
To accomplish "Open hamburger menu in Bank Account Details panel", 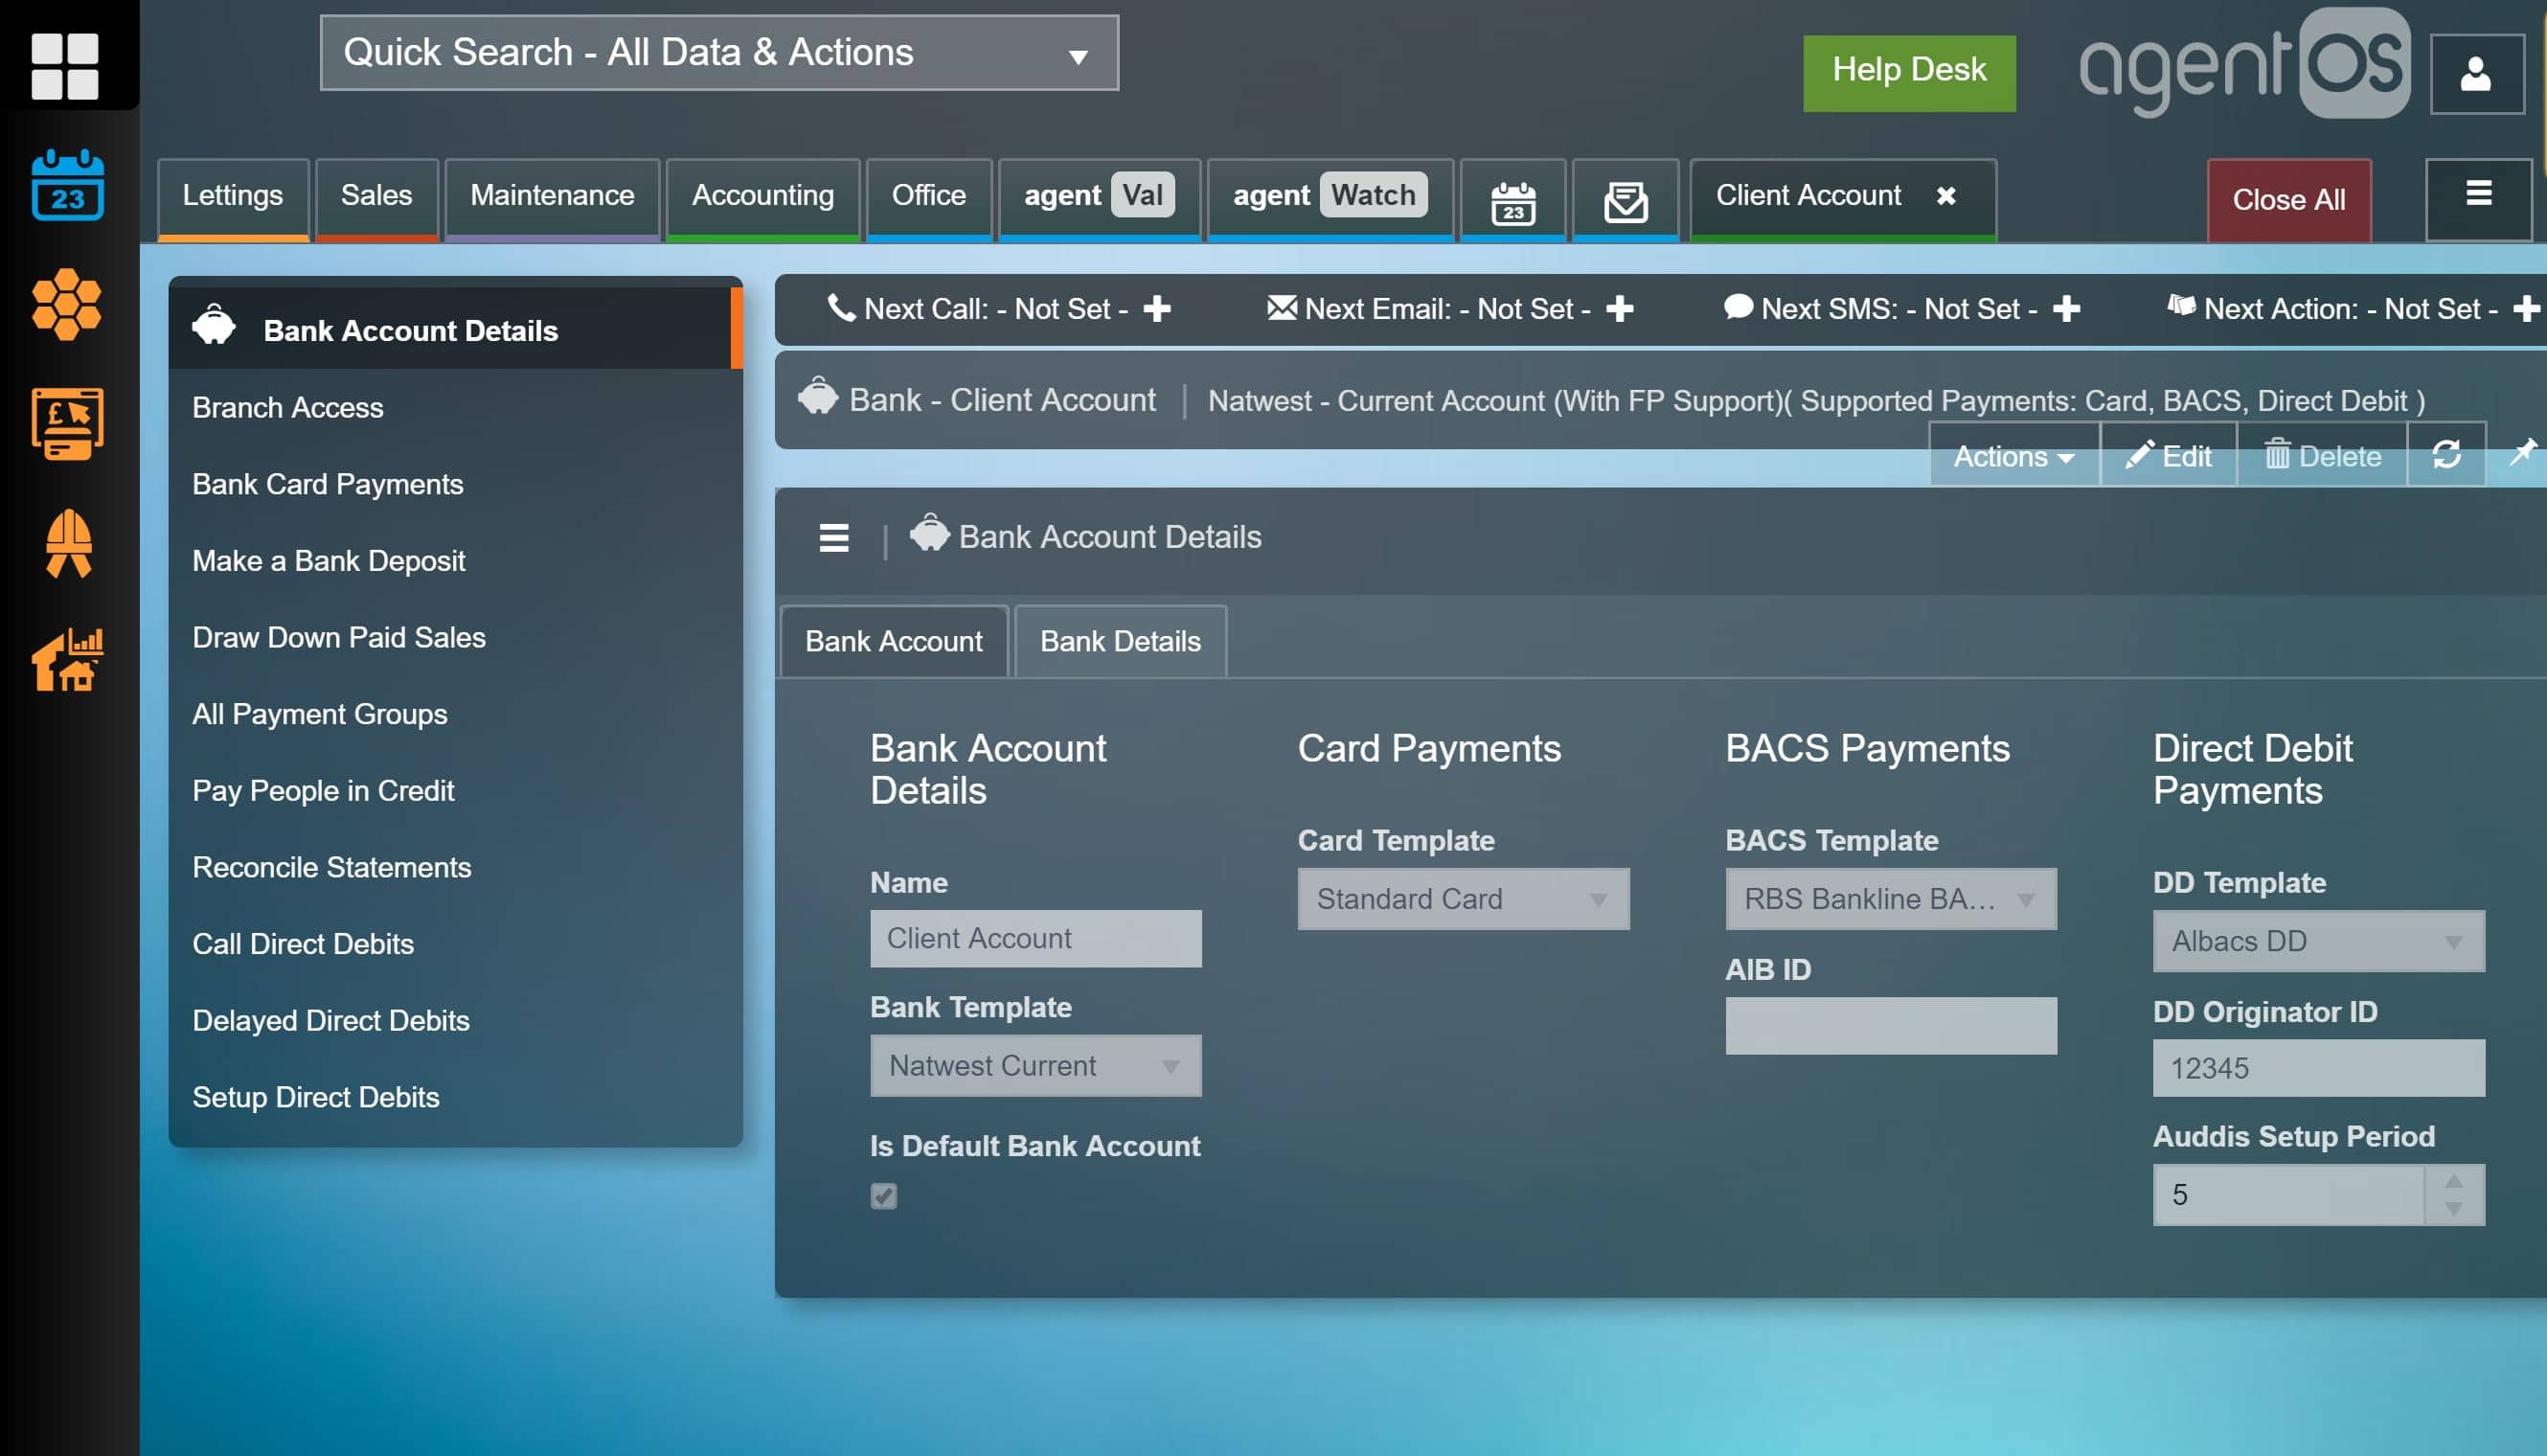I will 834,538.
